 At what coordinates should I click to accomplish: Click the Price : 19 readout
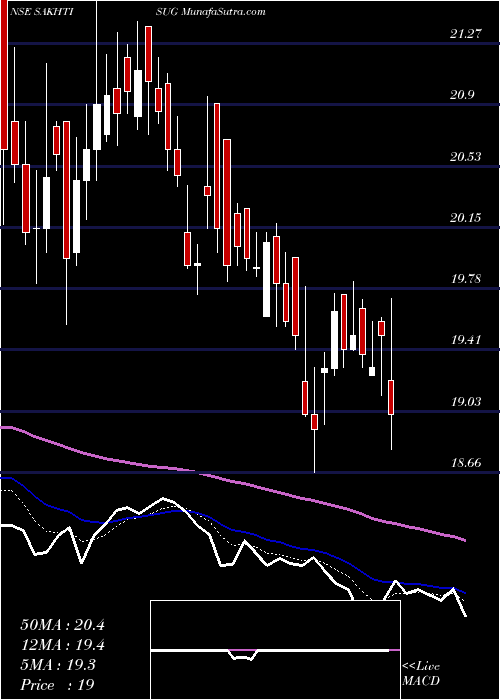(57, 685)
